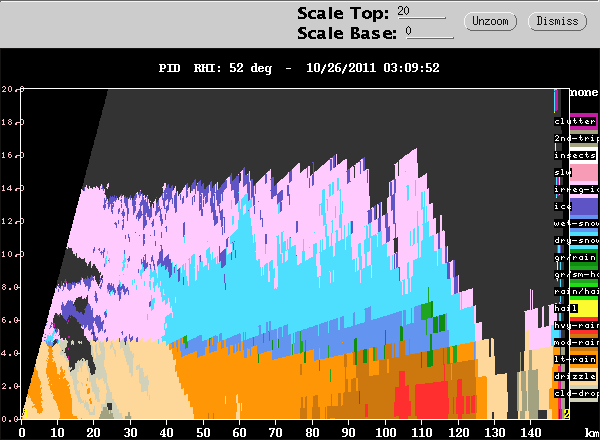The width and height of the screenshot is (600, 440).
Task: Click the '70' range axis label
Action: (x=276, y=433)
